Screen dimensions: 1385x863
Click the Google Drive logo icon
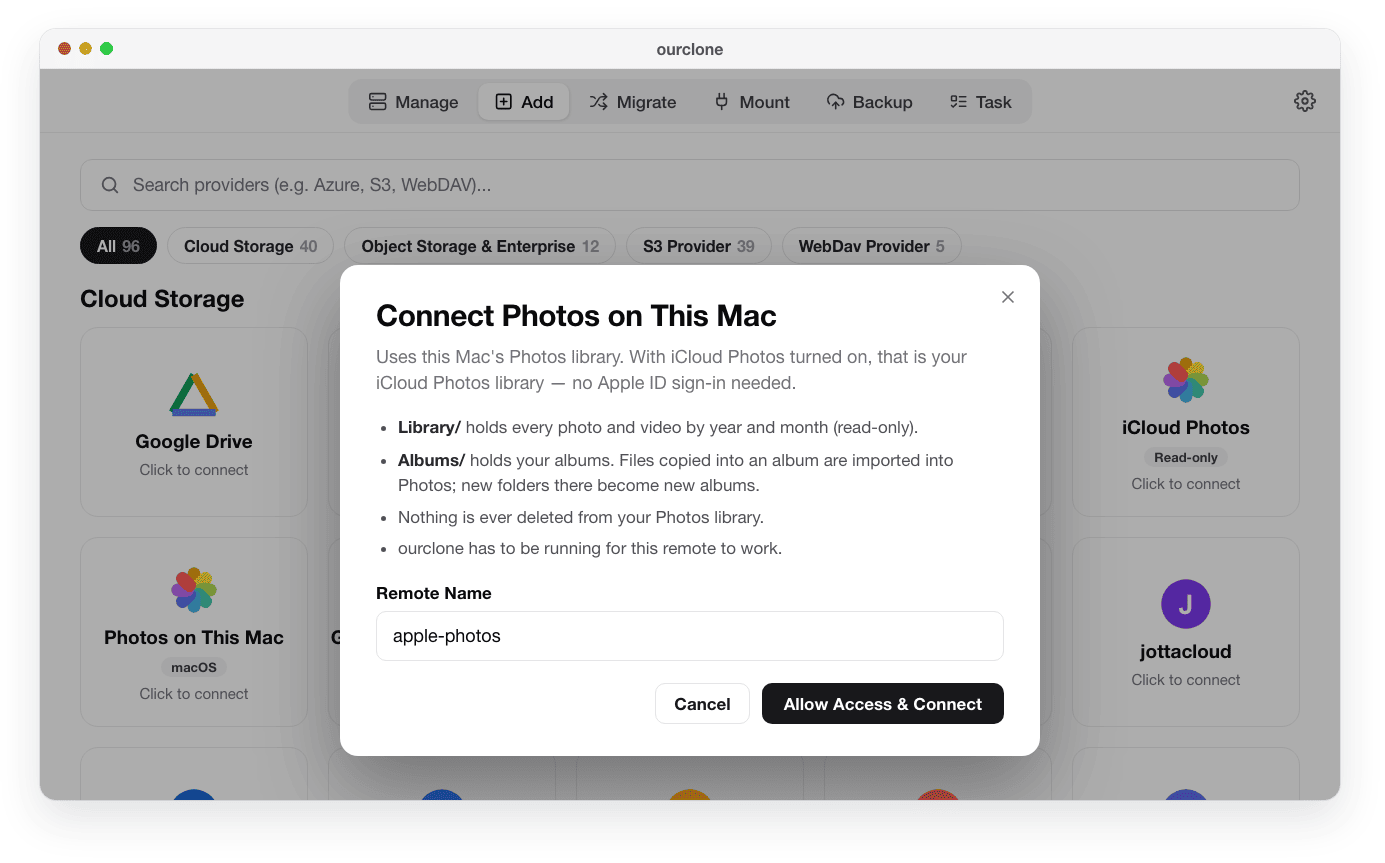pyautogui.click(x=194, y=394)
